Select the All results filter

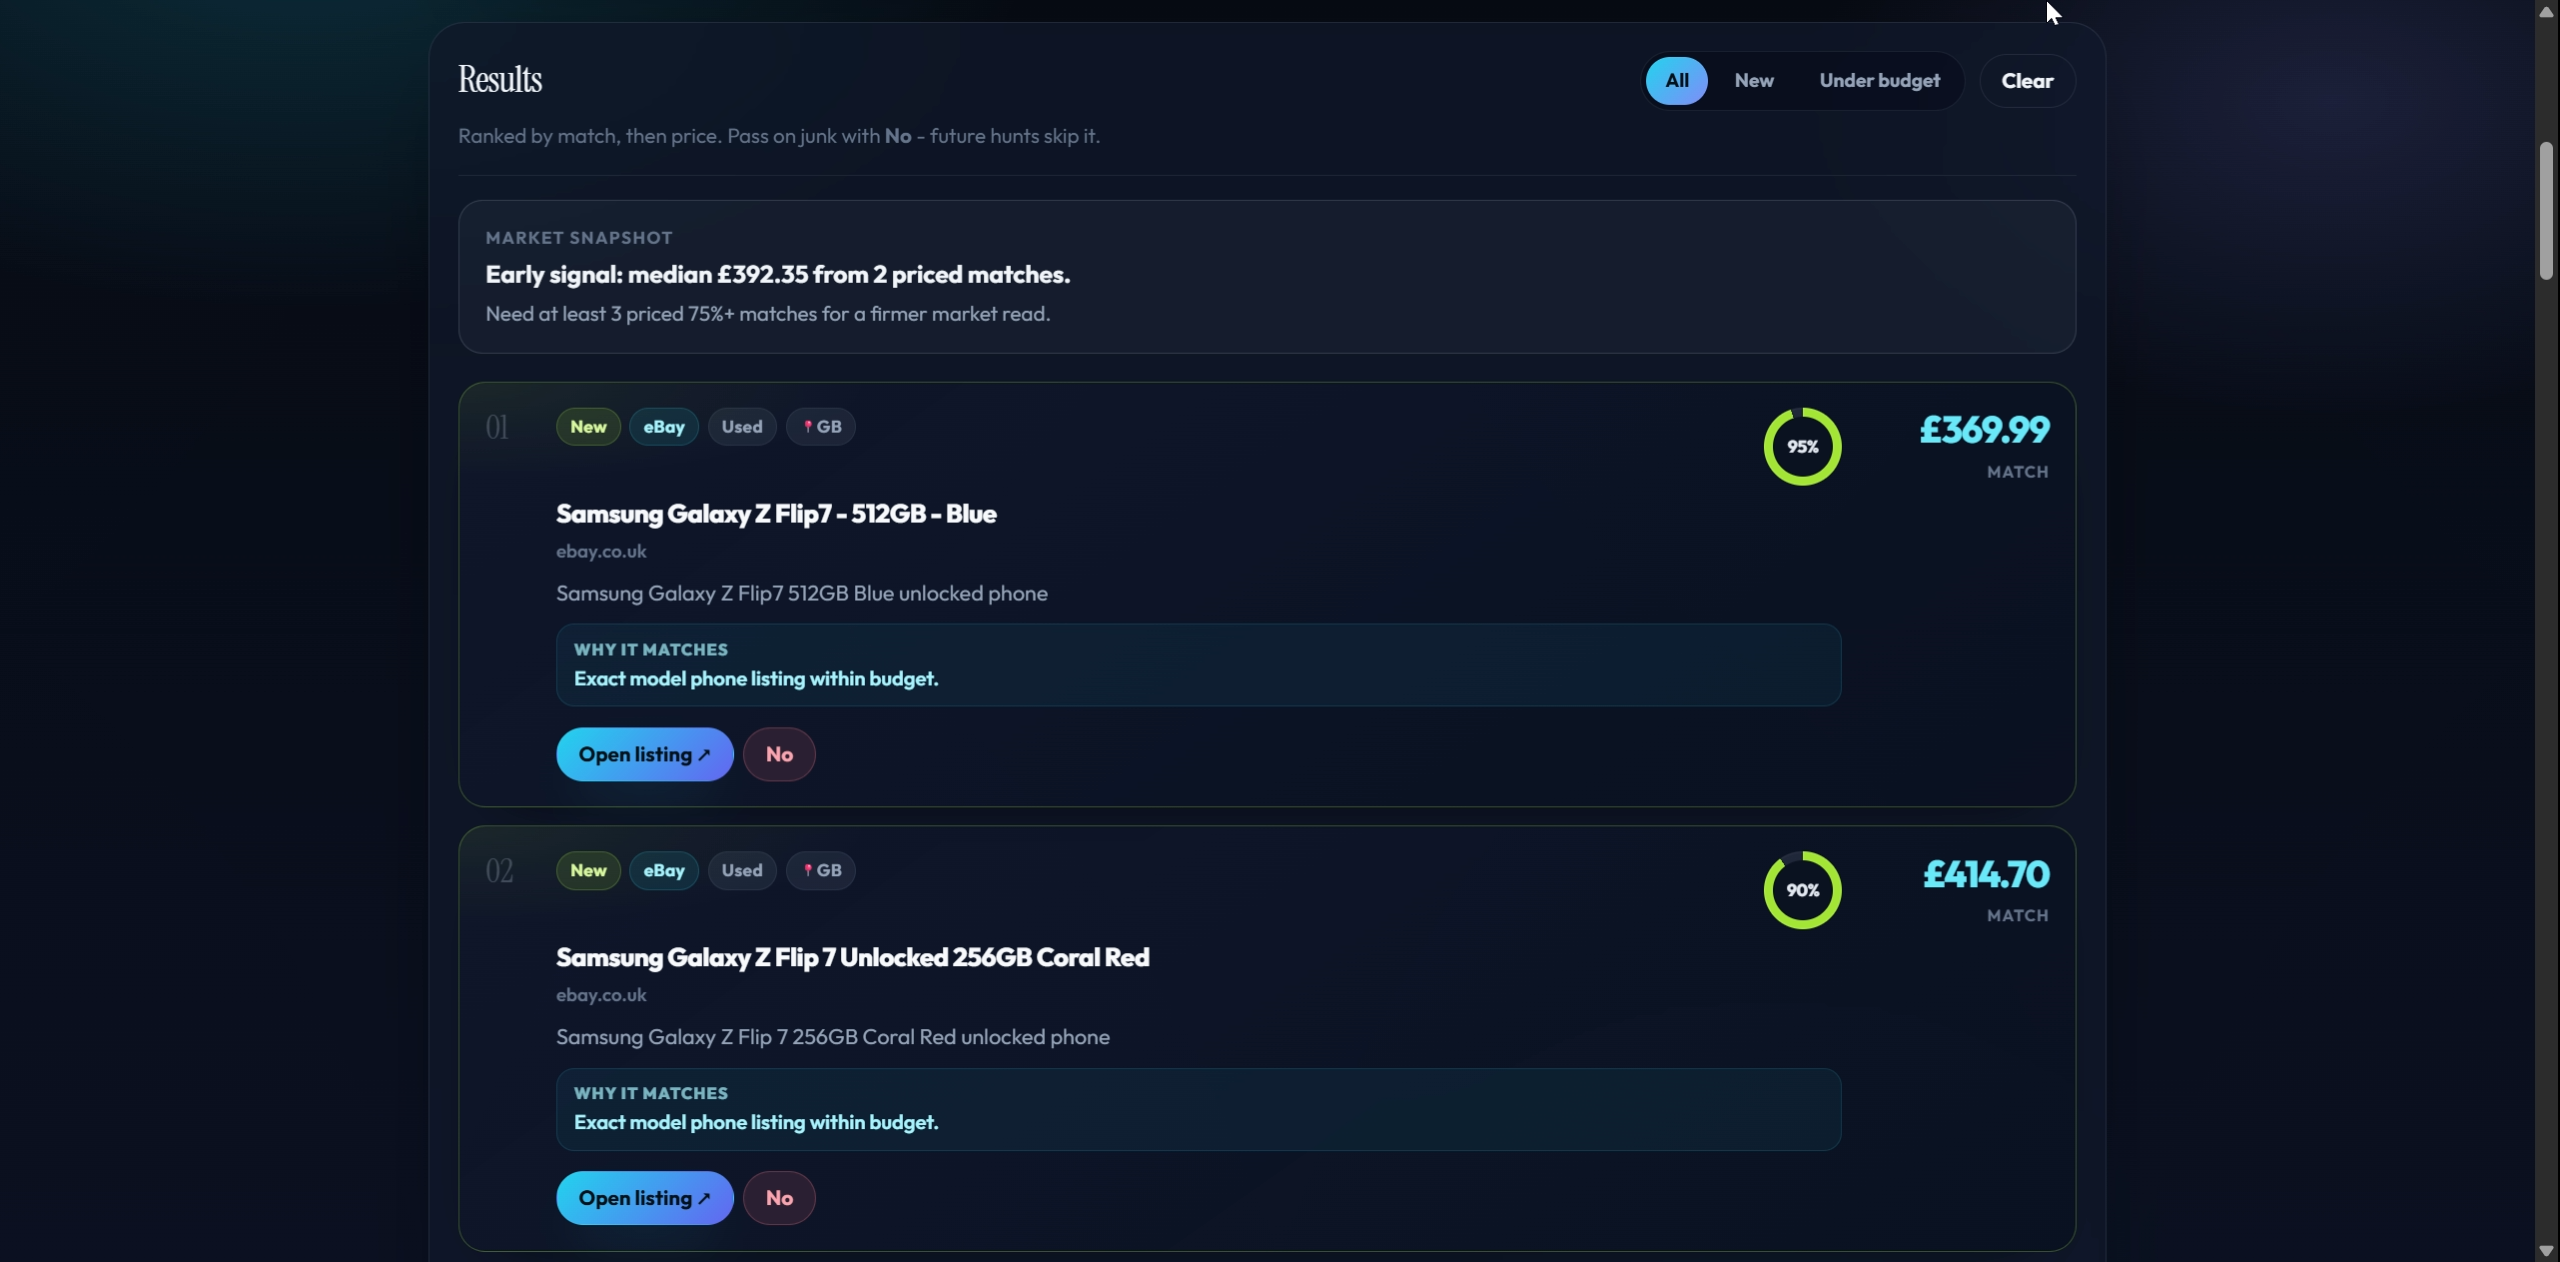1676,81
